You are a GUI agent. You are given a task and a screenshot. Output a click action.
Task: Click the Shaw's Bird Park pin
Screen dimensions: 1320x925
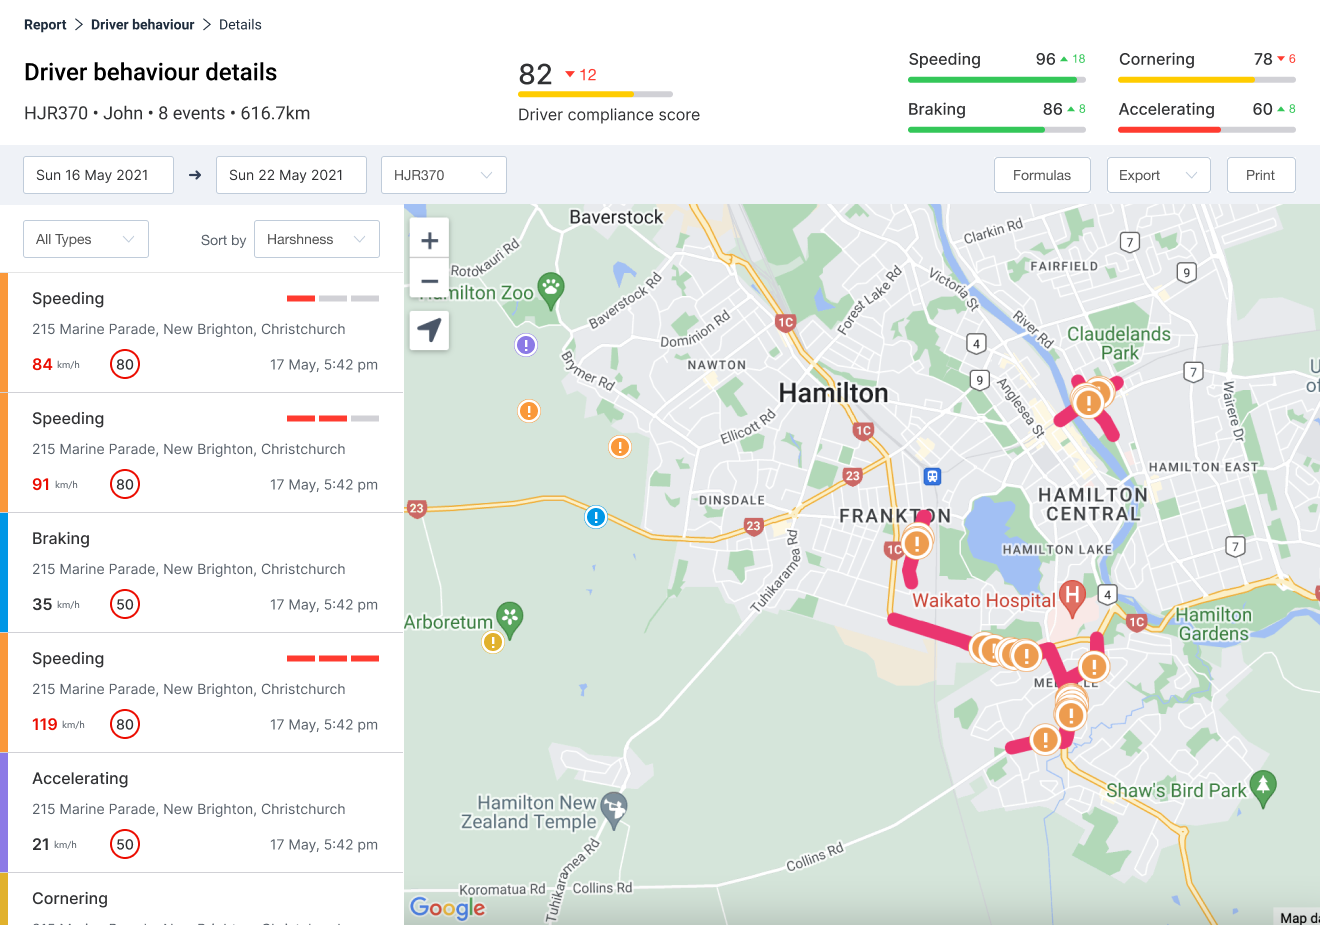tap(1264, 788)
